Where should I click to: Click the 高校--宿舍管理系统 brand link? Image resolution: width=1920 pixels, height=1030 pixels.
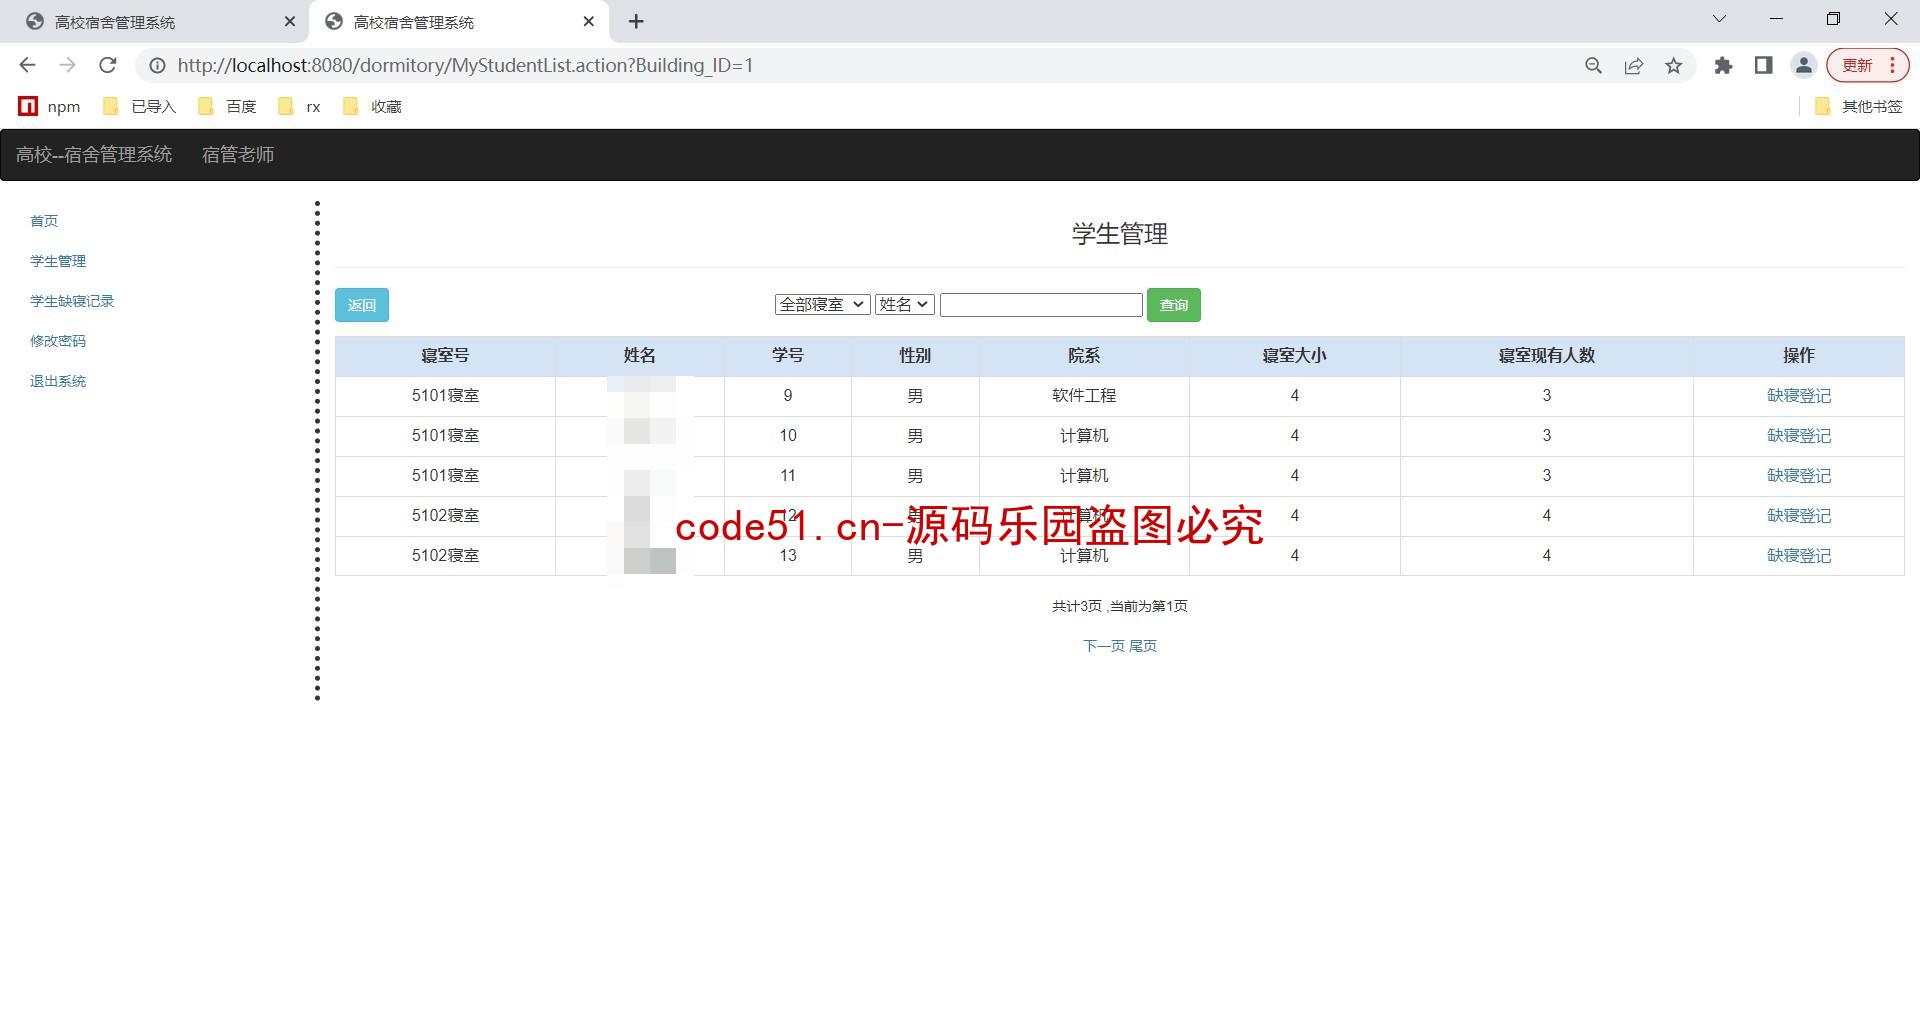(94, 155)
